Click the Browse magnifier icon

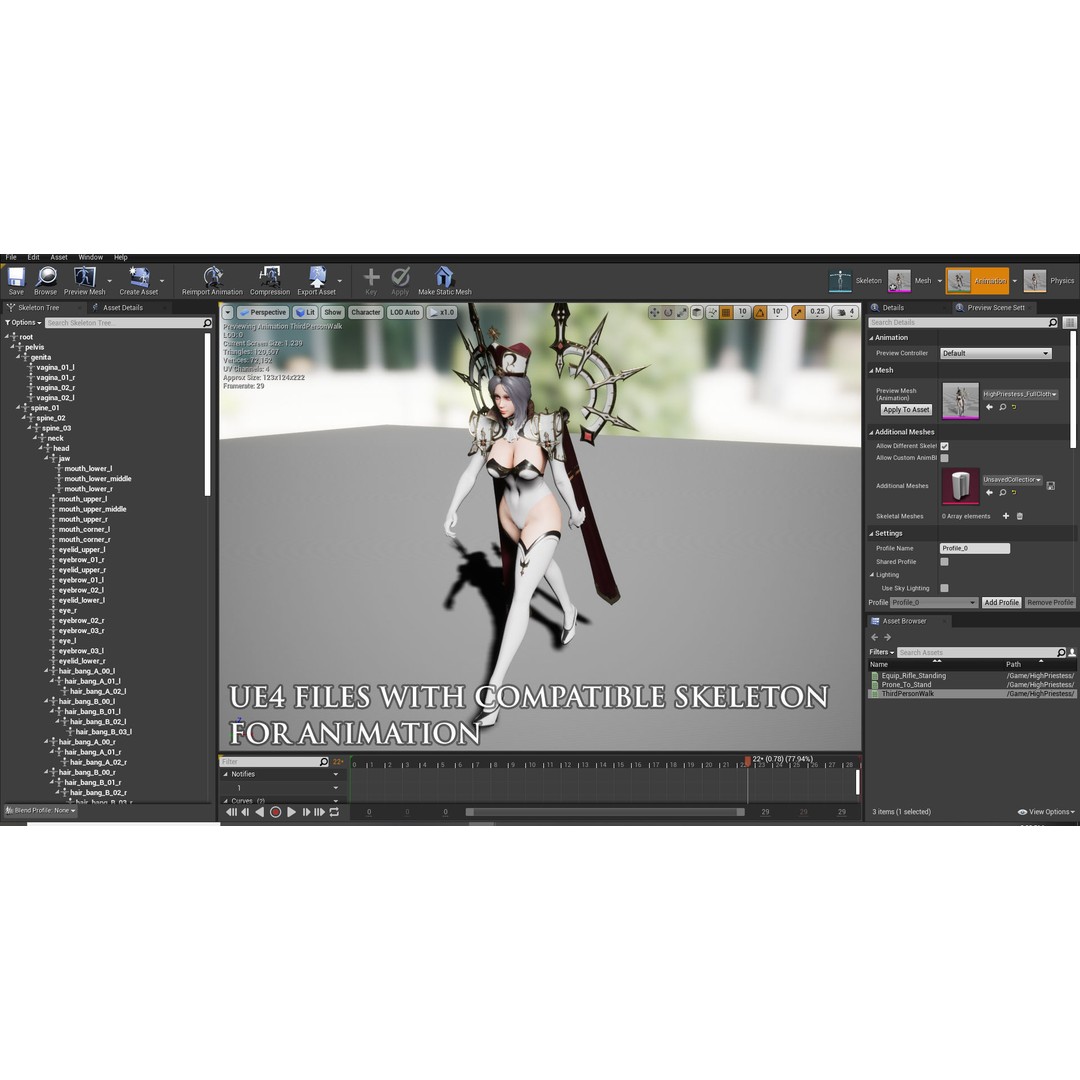[46, 277]
